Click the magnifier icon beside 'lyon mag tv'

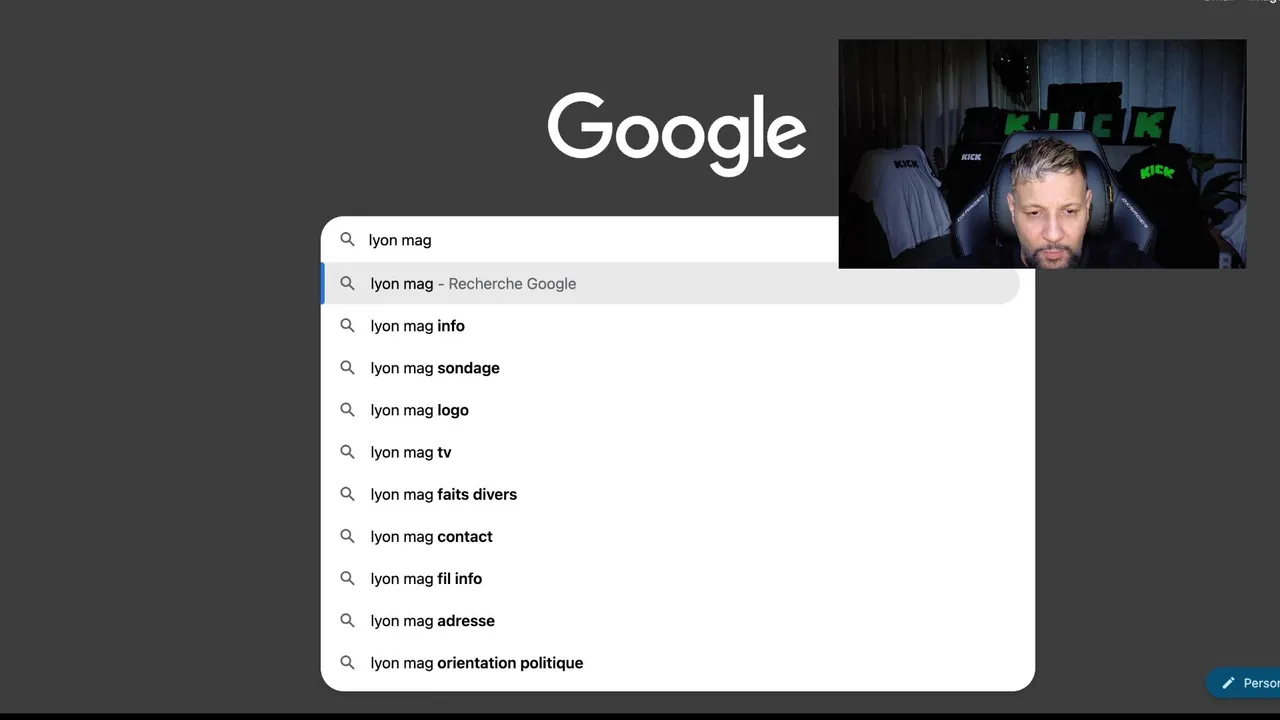(347, 452)
